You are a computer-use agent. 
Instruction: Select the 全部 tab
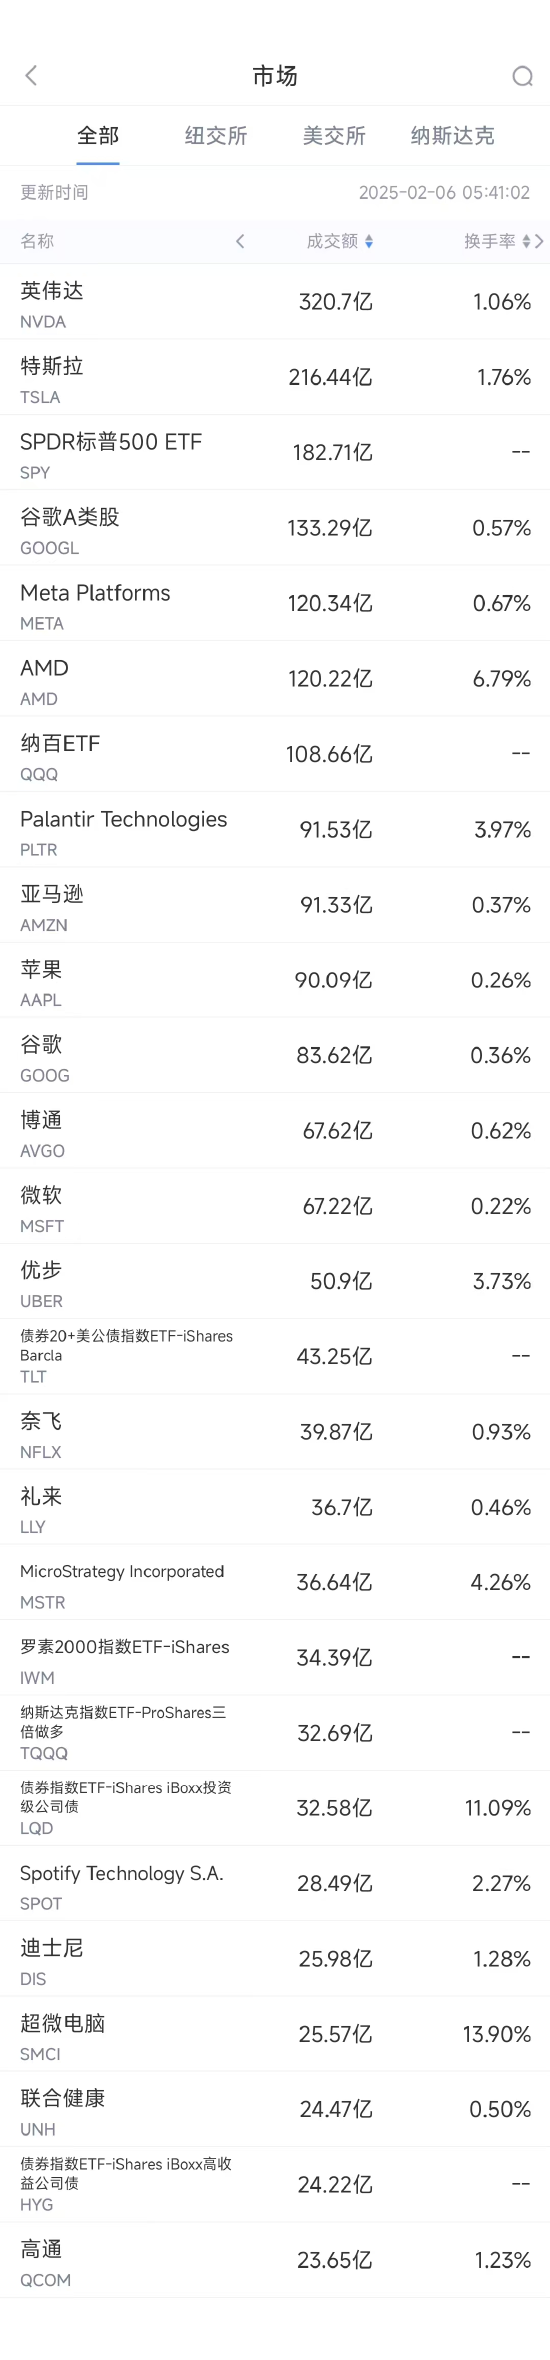coord(98,136)
